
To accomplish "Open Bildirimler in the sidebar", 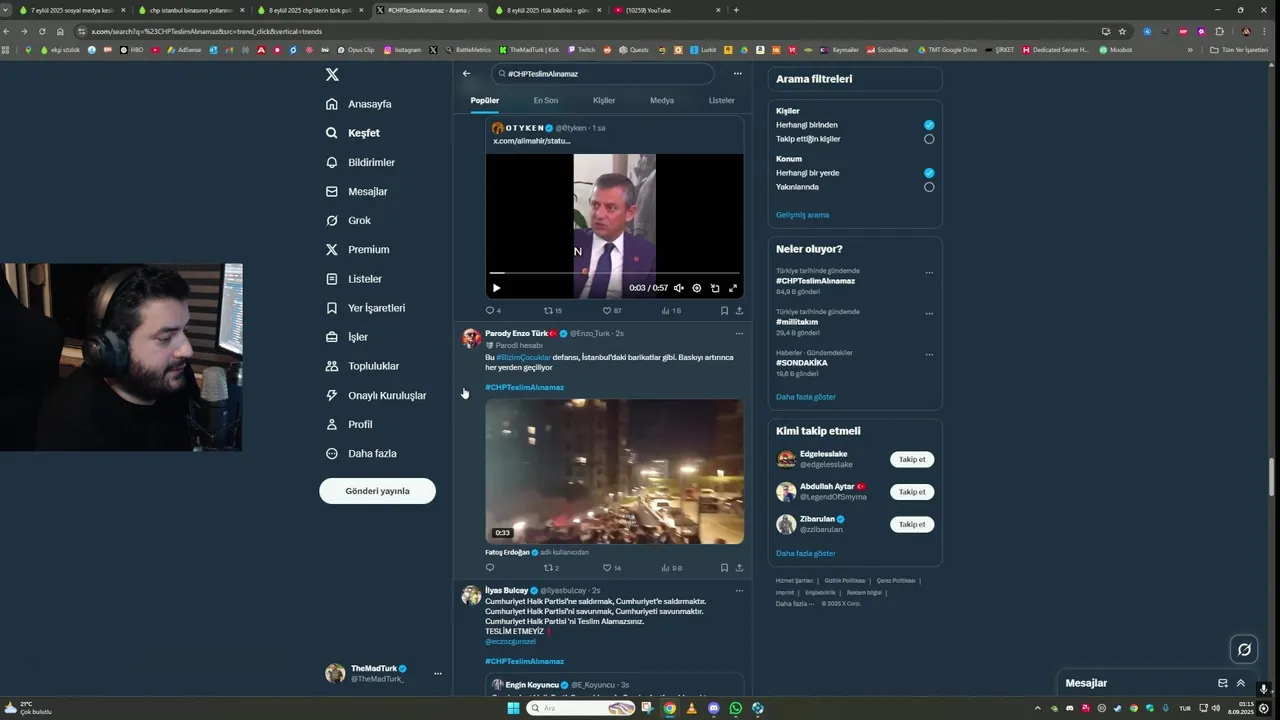I will point(360,162).
